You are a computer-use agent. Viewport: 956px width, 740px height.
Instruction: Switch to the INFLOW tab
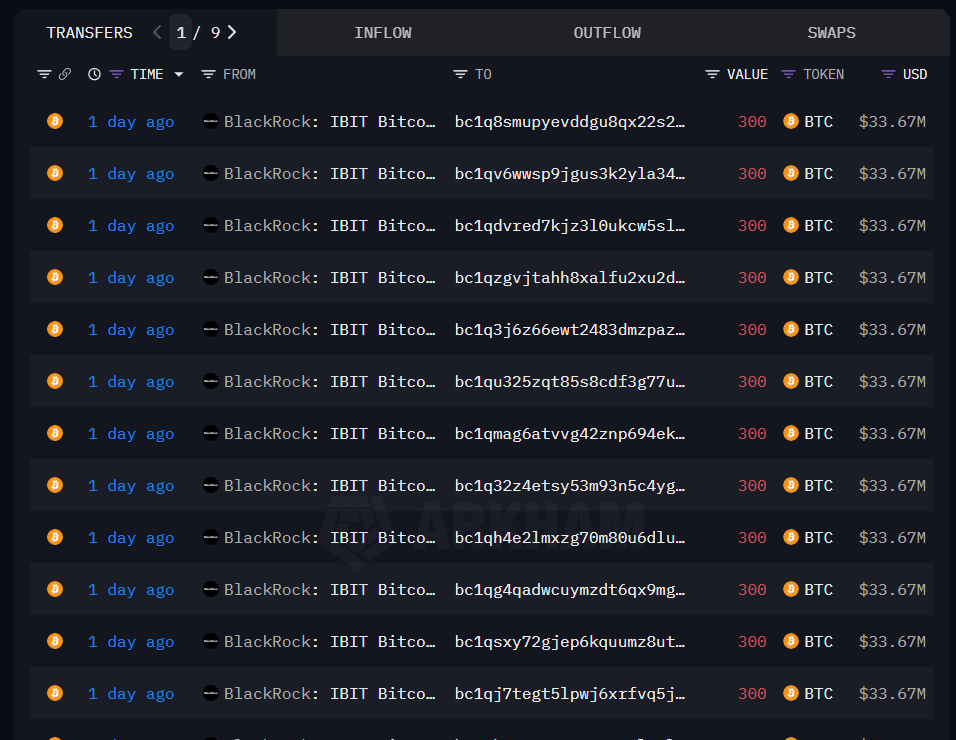(383, 33)
